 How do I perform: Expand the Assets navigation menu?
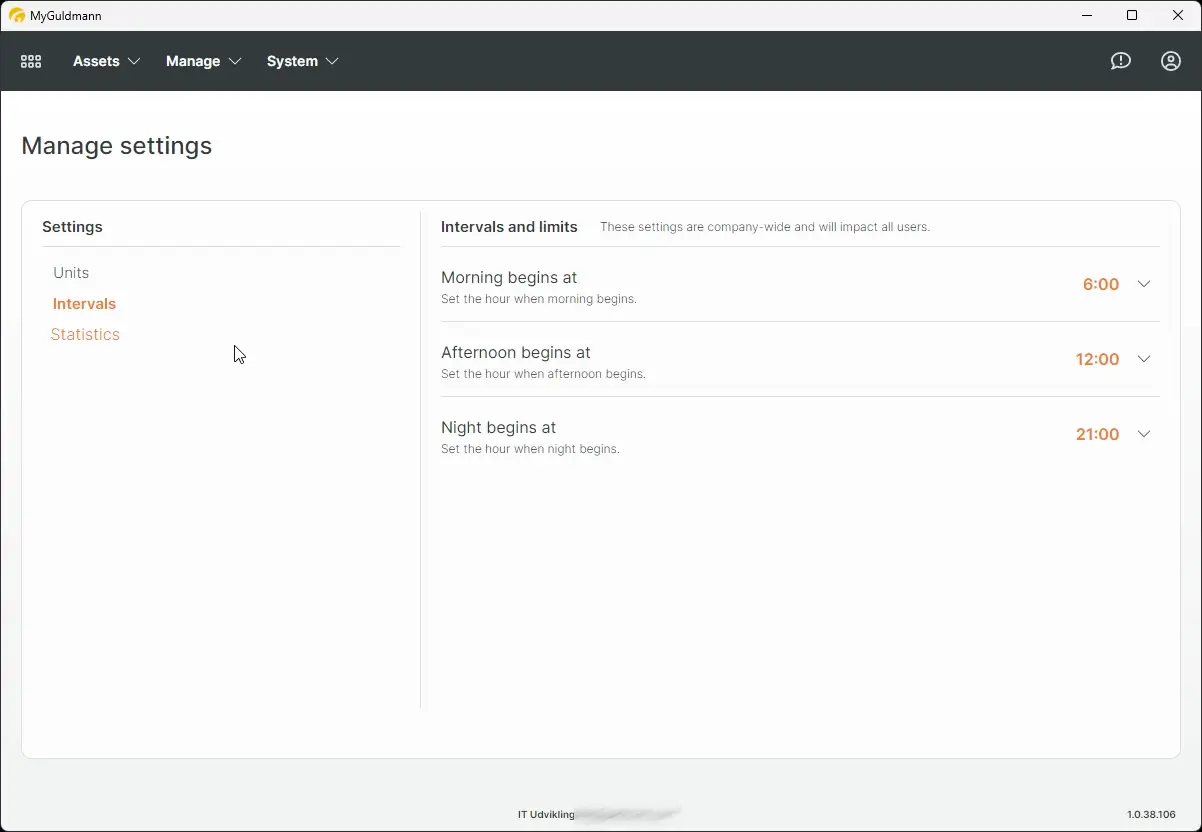105,61
